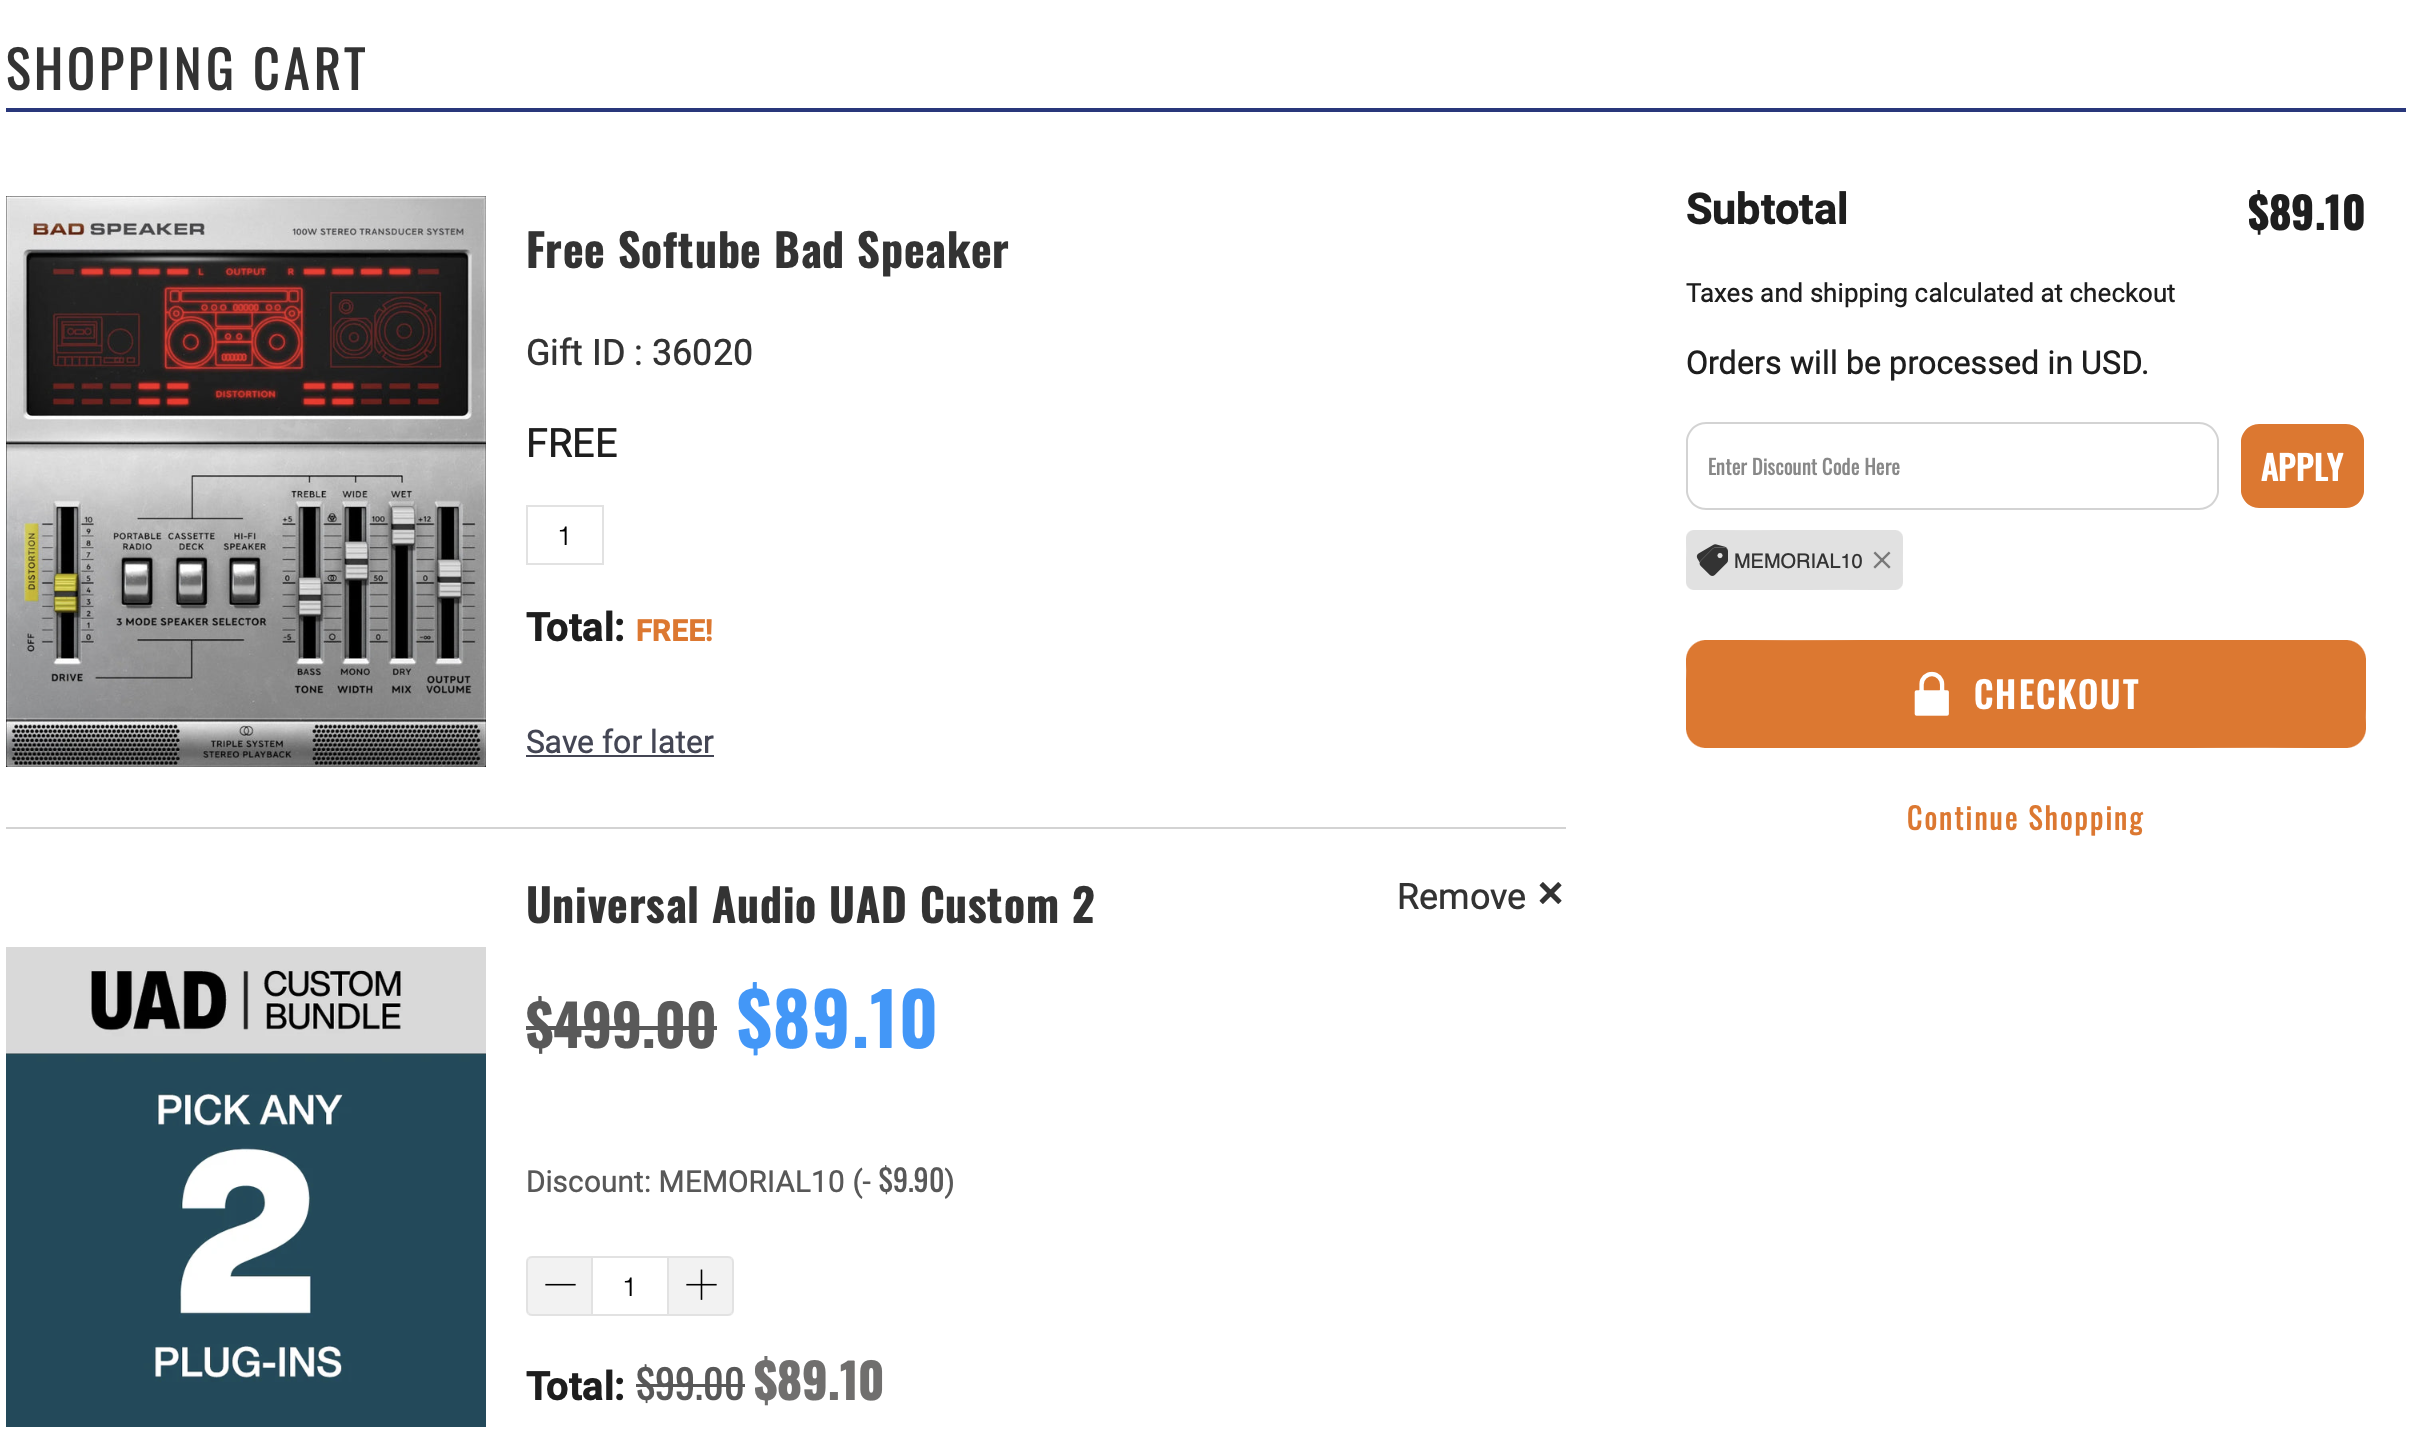Click the Universal Audio UAD Custom 2 title
Viewport: 2409px width, 1439px height.
pyautogui.click(x=810, y=906)
